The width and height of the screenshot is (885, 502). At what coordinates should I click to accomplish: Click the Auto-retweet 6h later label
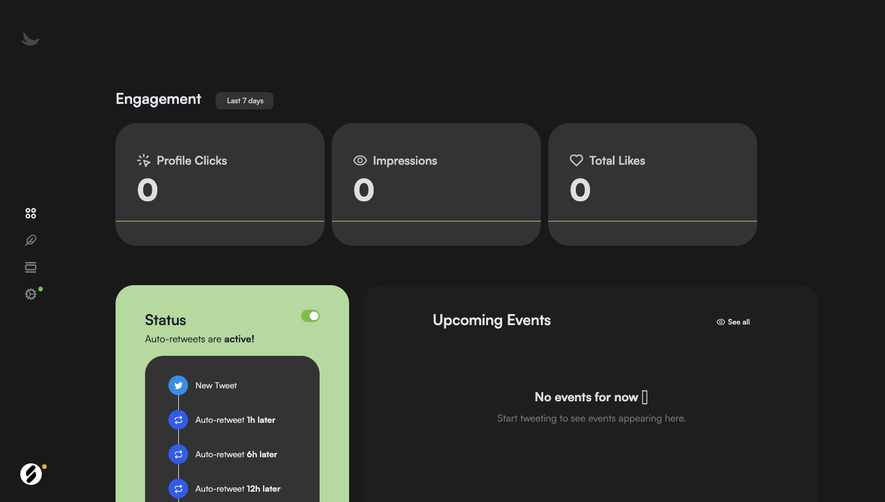pos(236,454)
